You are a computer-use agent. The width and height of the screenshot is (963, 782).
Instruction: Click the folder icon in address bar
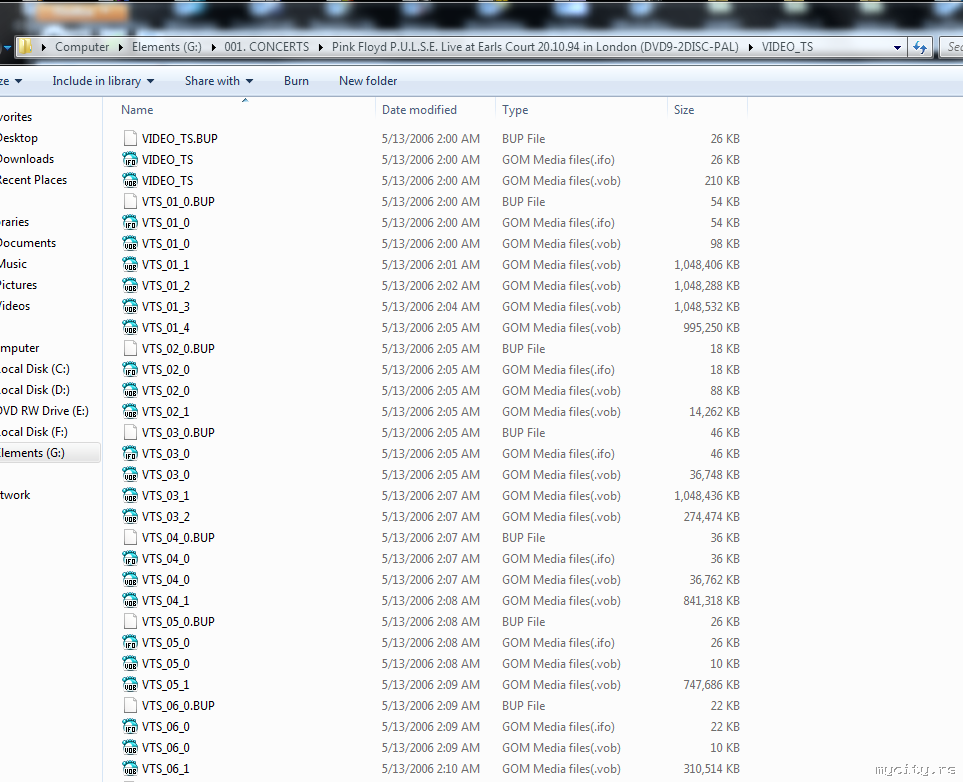(x=25, y=47)
